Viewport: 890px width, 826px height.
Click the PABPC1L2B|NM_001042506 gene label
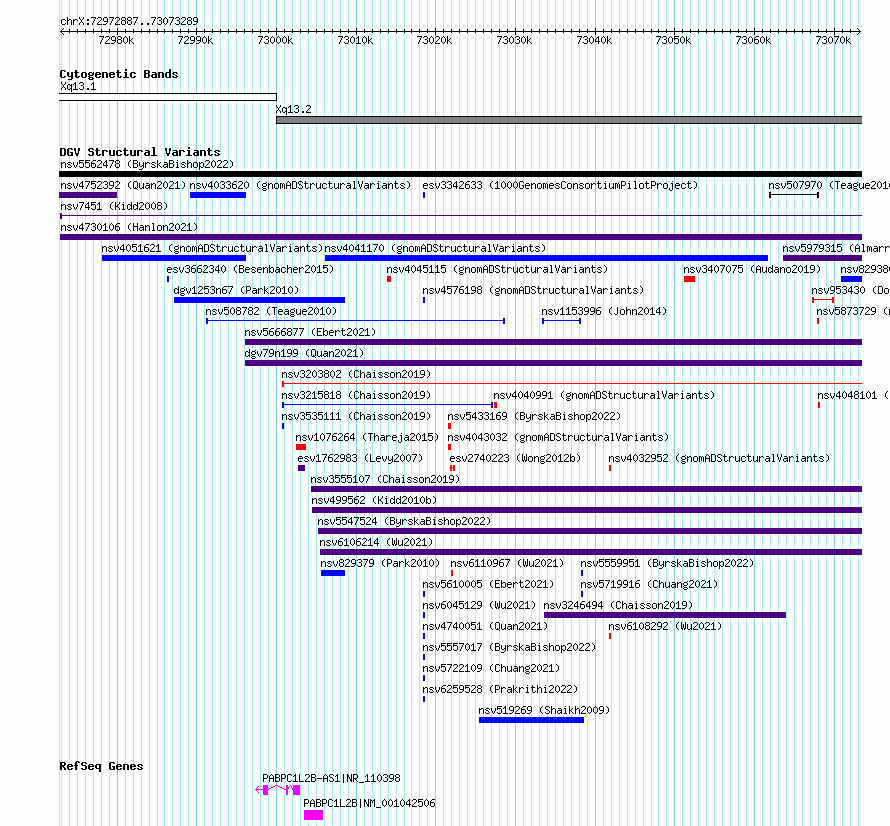click(370, 803)
